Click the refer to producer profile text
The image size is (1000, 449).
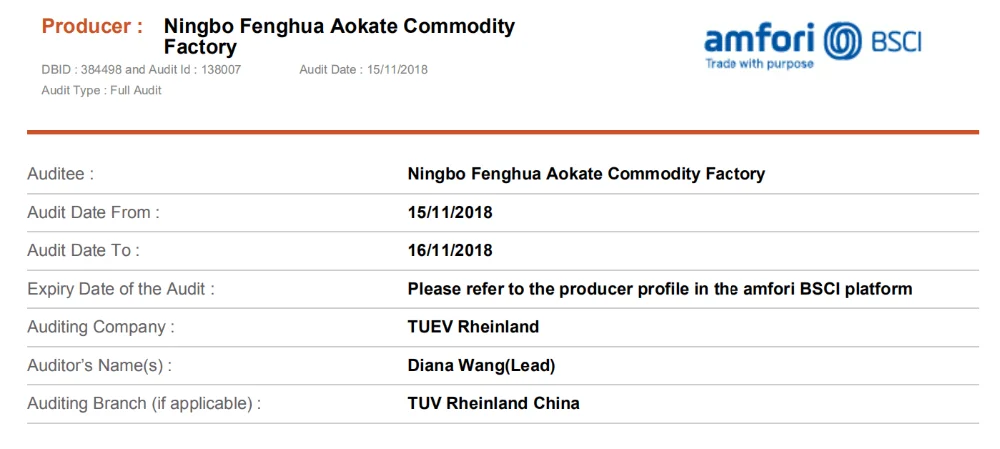pos(659,289)
